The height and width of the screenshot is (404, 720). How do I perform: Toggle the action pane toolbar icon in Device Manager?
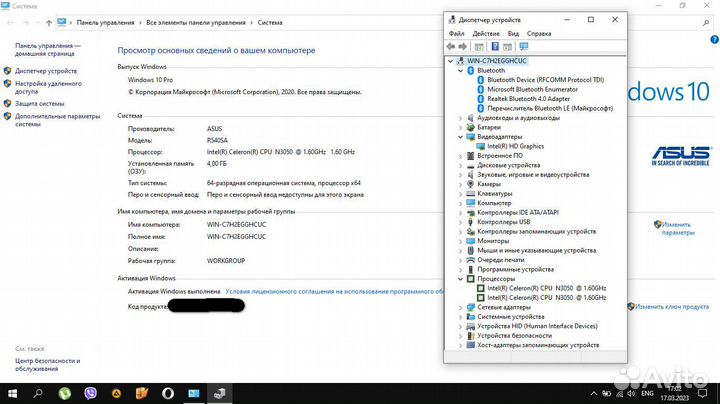point(507,46)
